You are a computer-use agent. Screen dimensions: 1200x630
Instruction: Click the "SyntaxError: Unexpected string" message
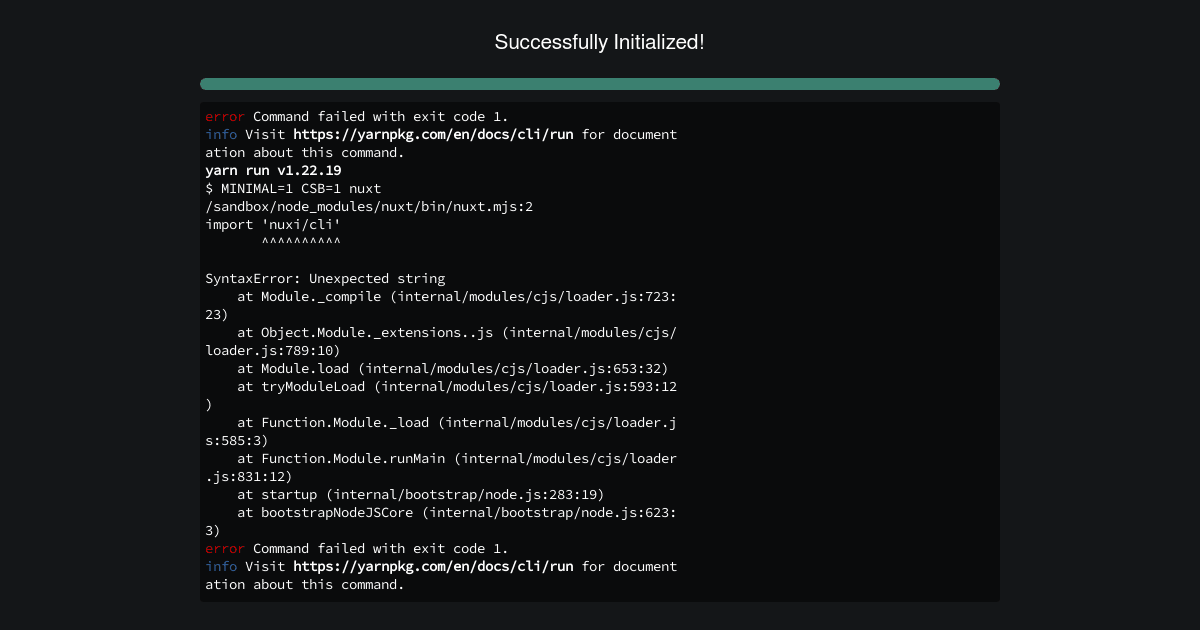point(325,278)
